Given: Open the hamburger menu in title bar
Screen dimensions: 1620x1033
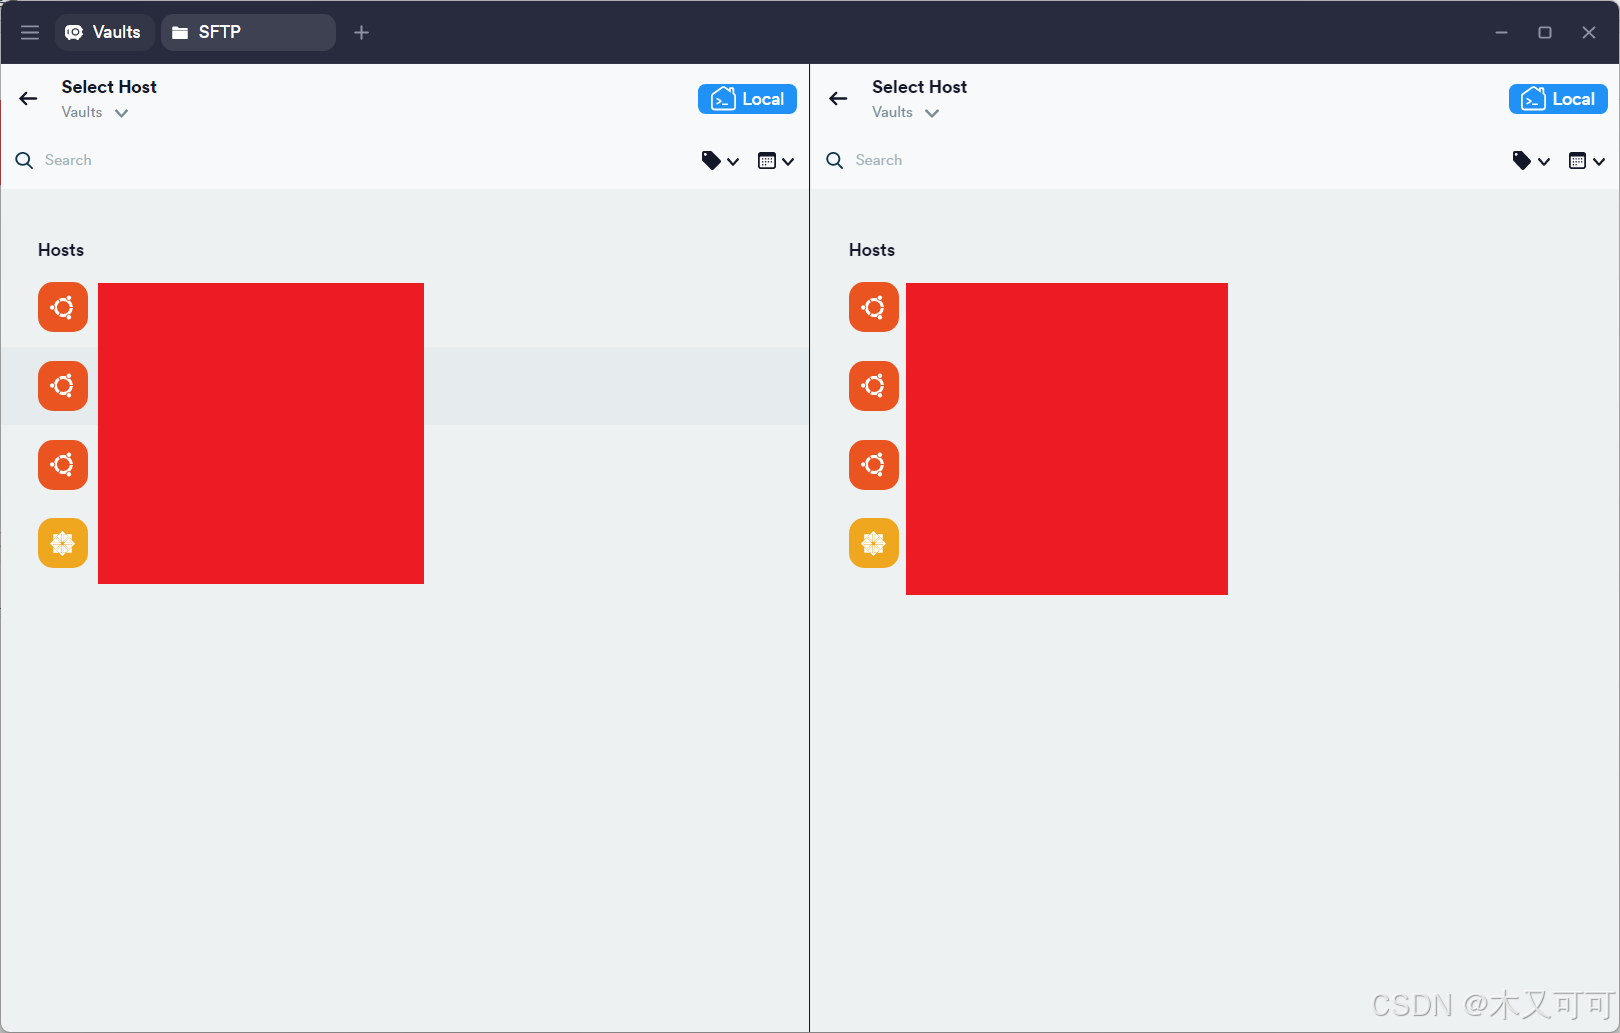Looking at the screenshot, I should tap(30, 33).
